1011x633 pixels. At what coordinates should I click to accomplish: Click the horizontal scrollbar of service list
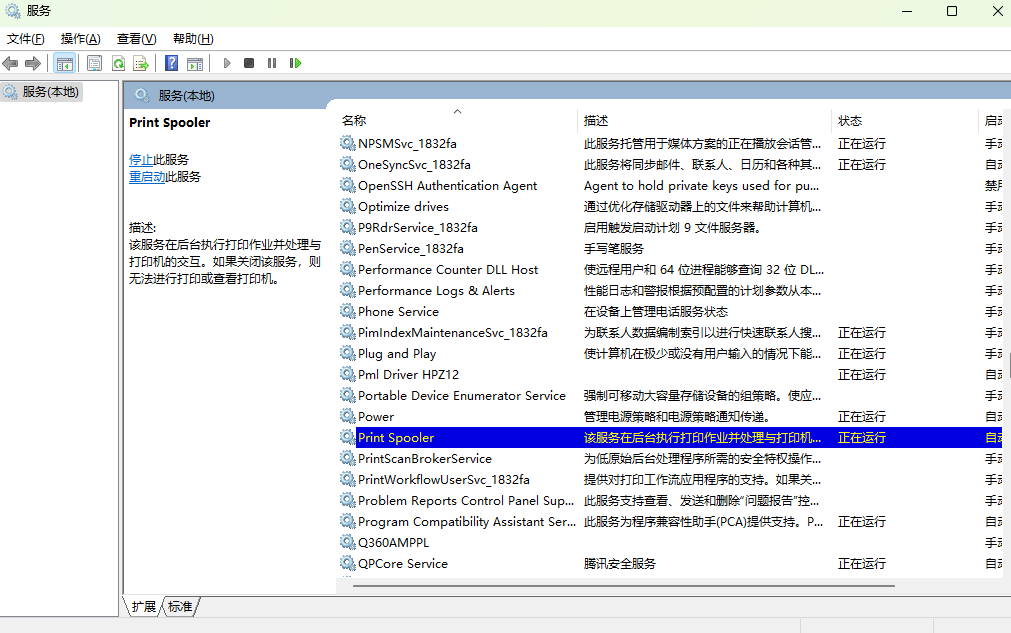point(623,586)
